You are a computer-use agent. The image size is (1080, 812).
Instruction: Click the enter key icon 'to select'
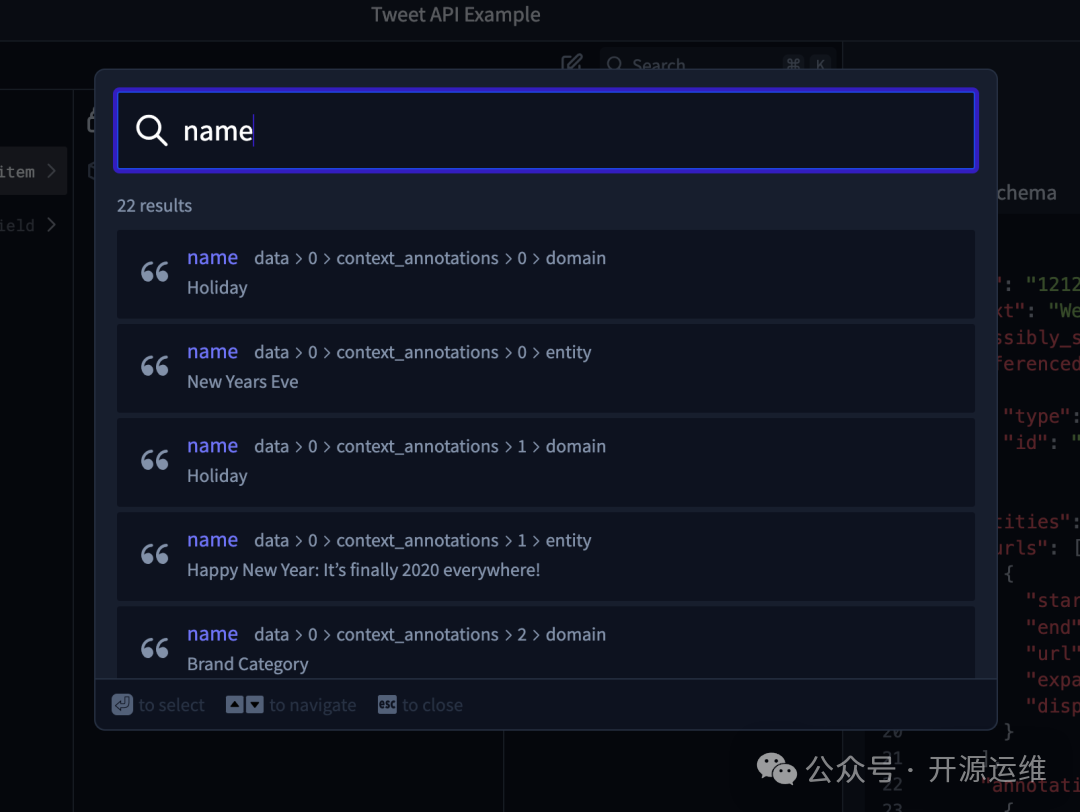[122, 705]
